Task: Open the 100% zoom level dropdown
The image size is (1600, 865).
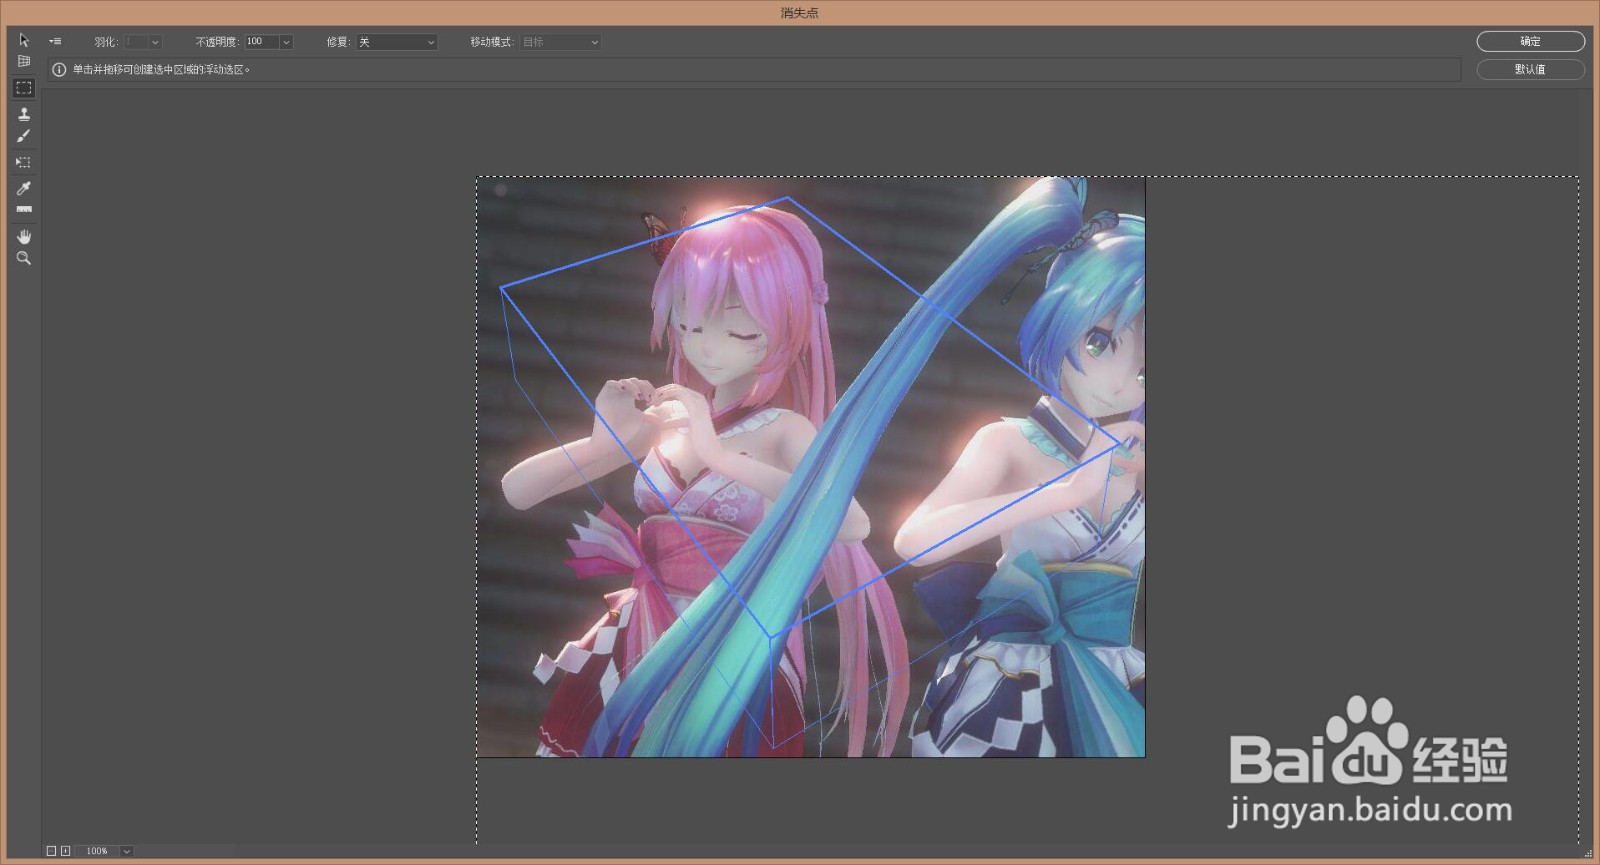Action: tap(126, 851)
